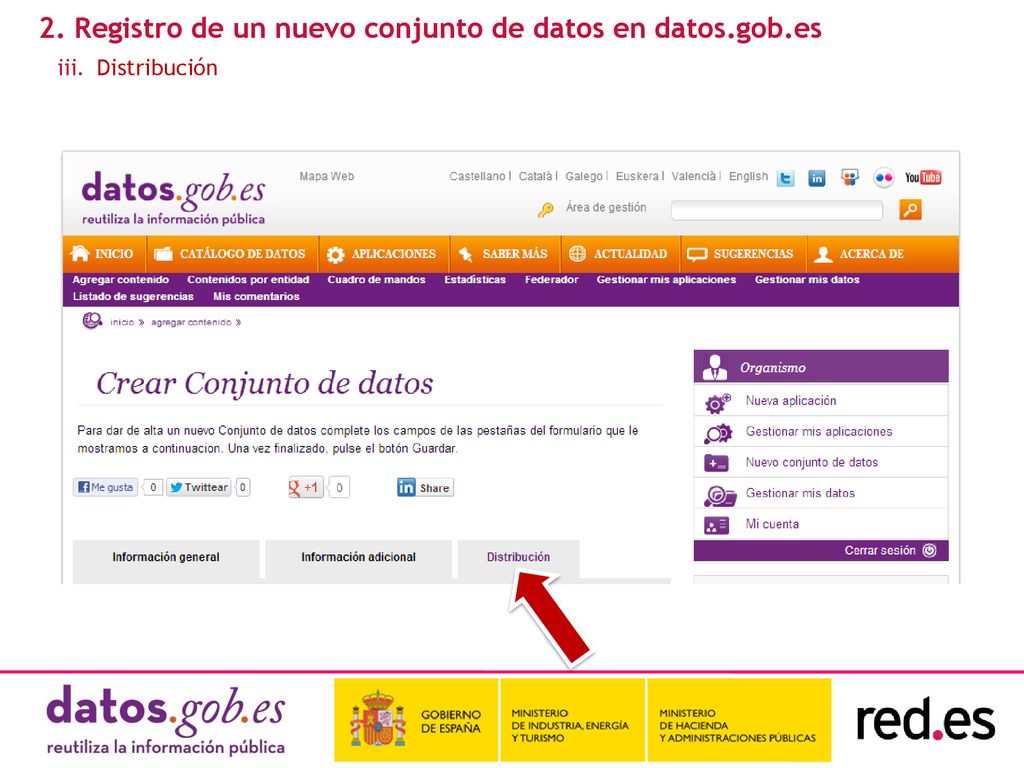Click the search input field
This screenshot has height=768, width=1024.
[777, 210]
